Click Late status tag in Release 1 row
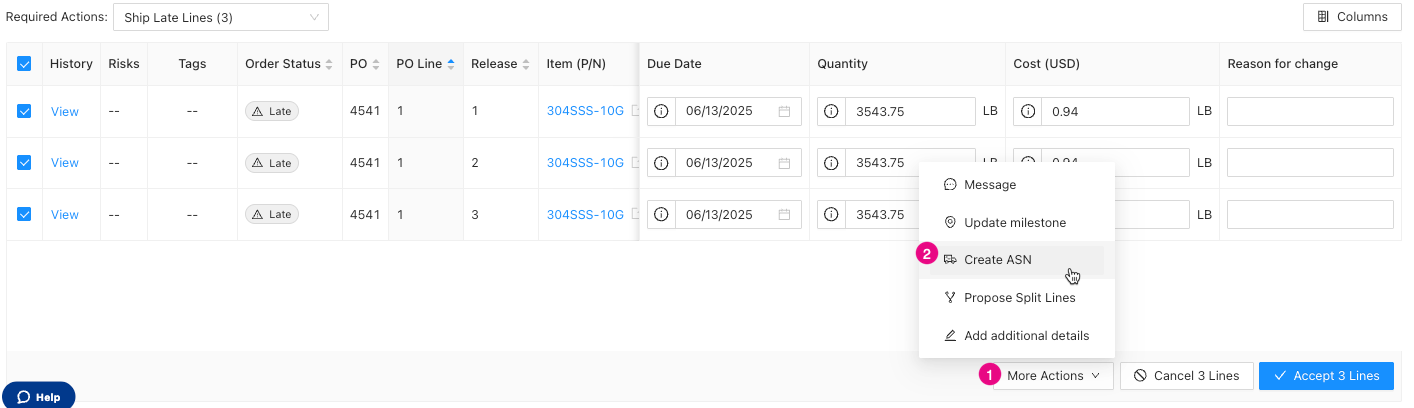The height and width of the screenshot is (408, 1414). 272,112
